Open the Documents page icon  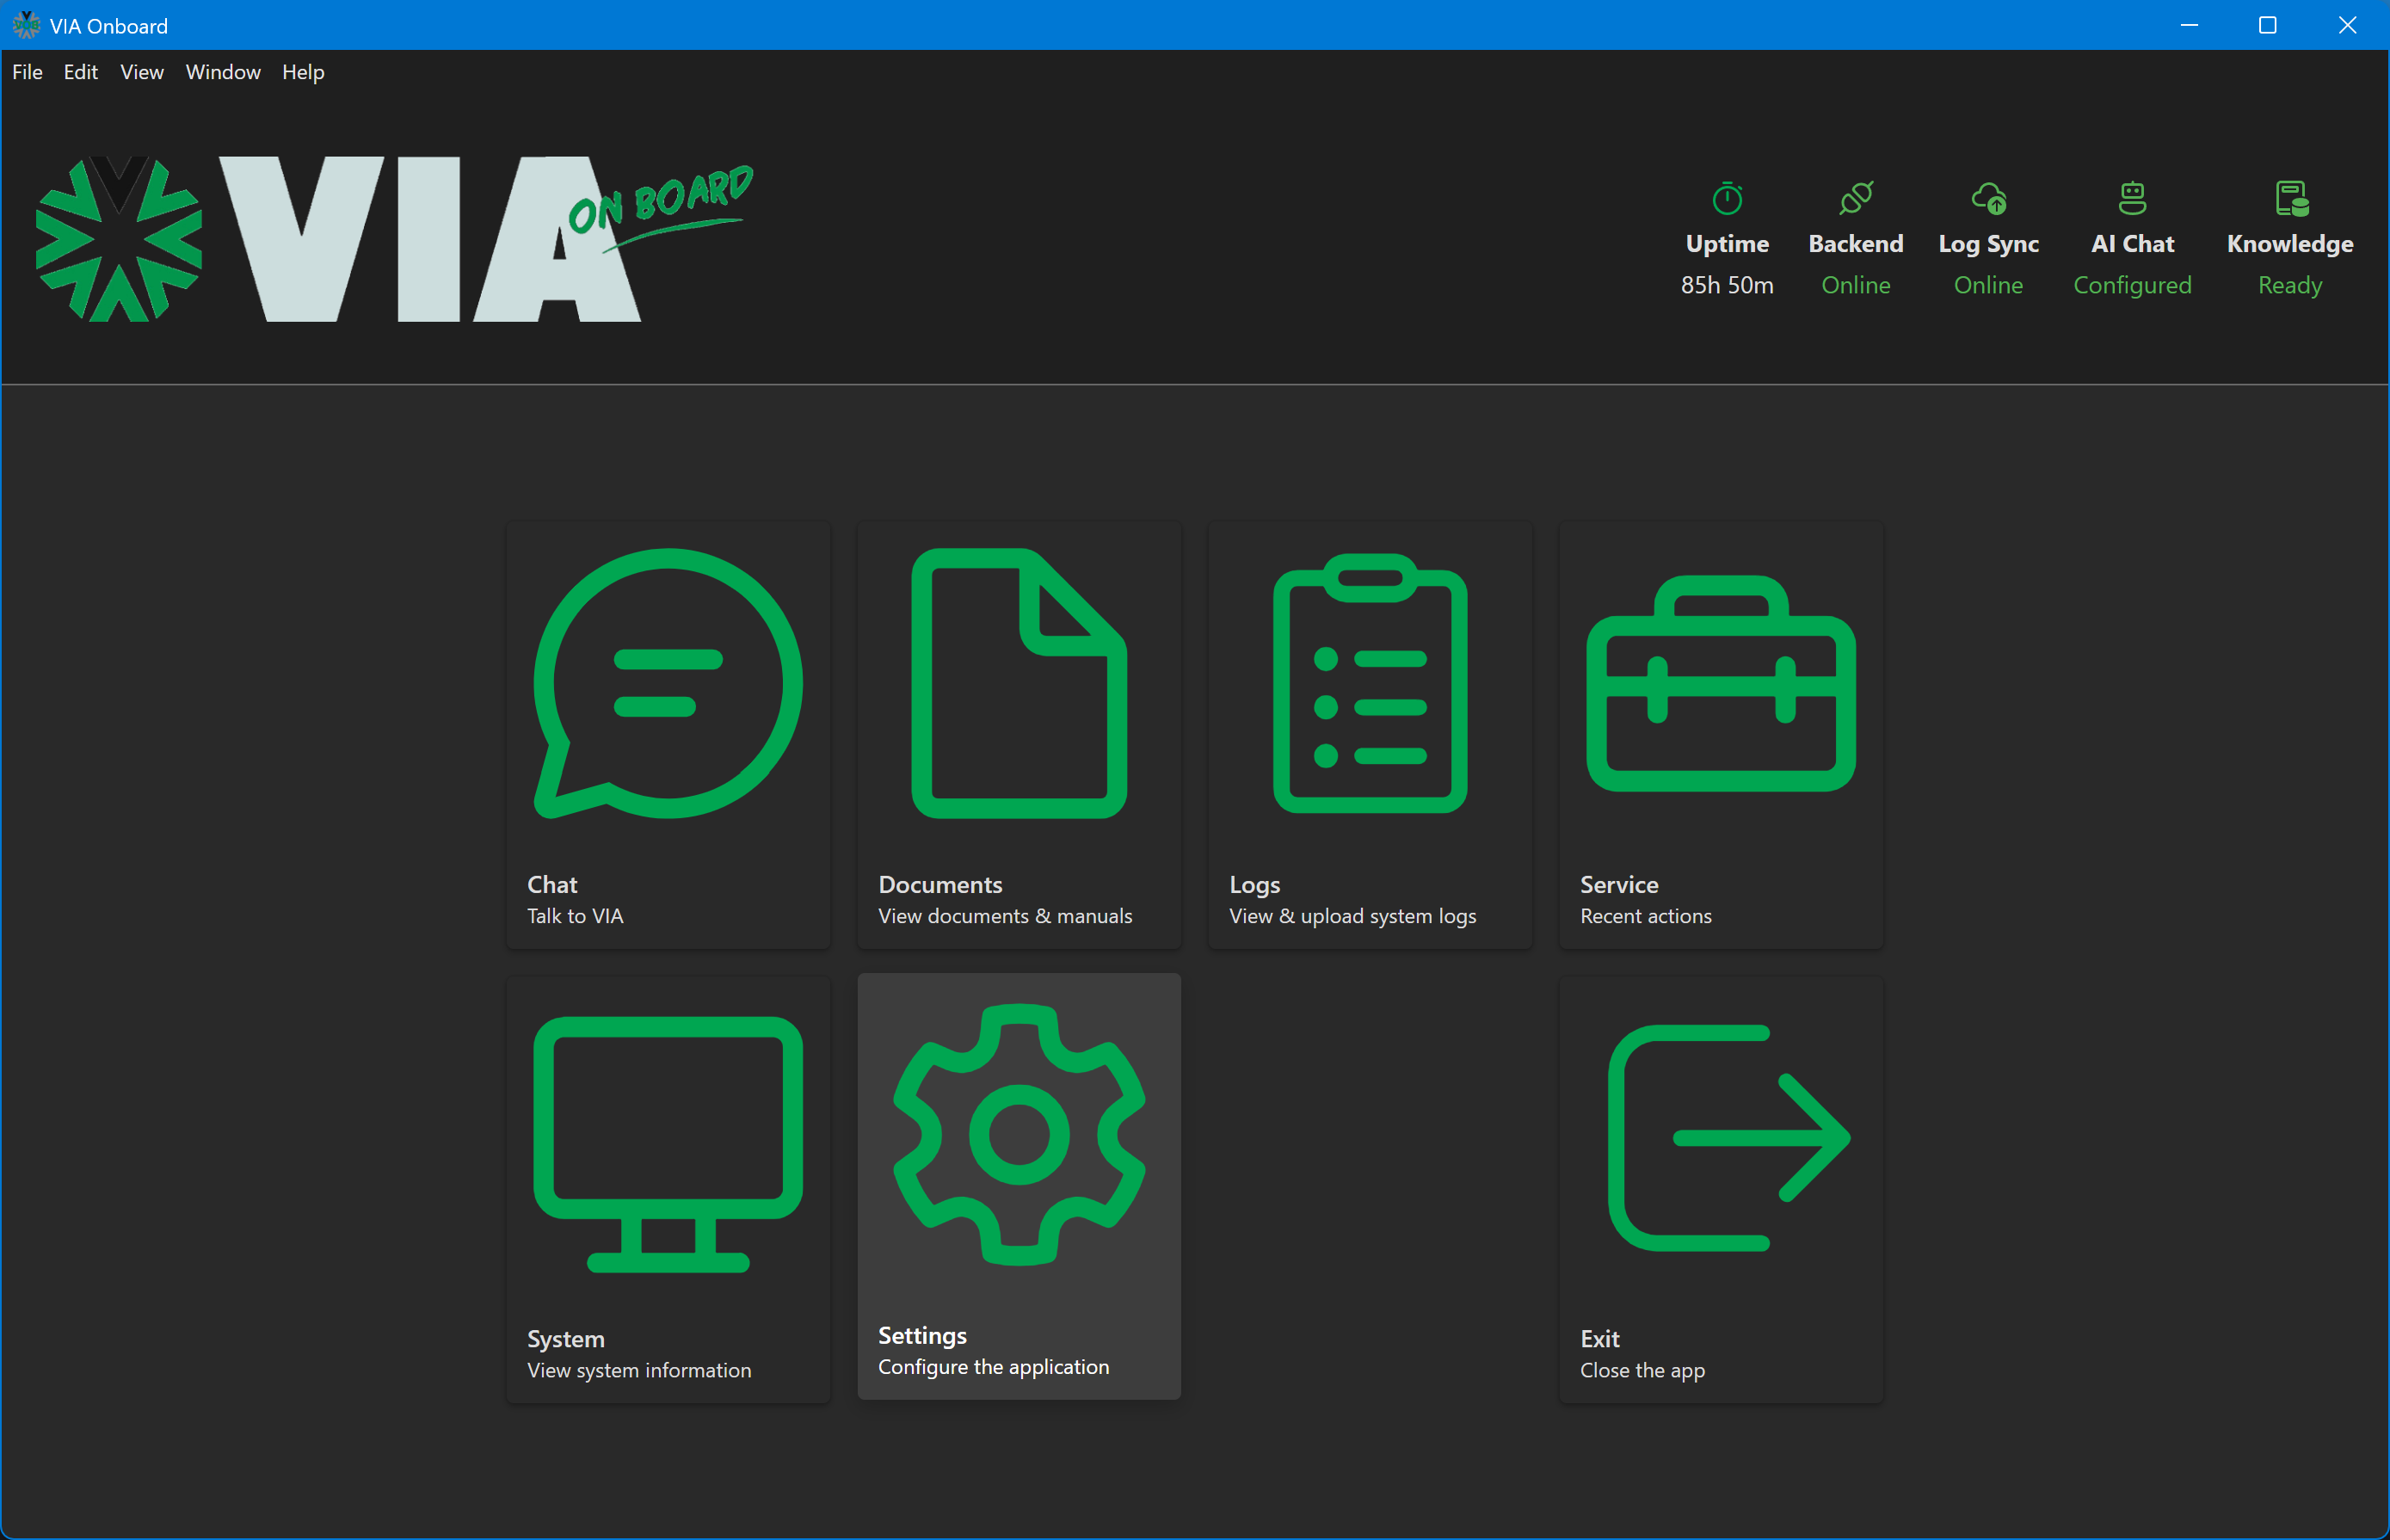coord(1019,683)
